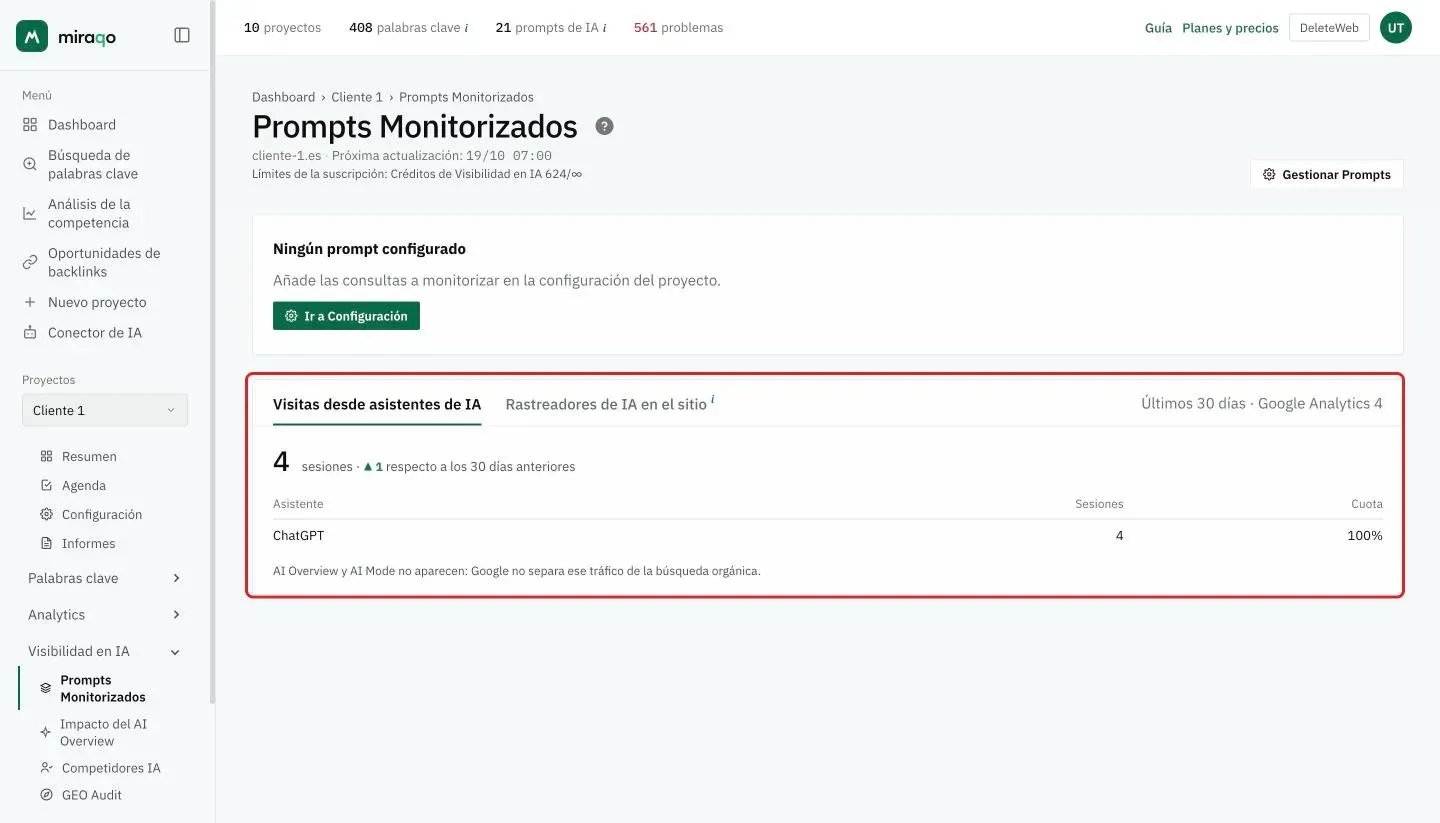This screenshot has height=823, width=1440.
Task: Click the Dashboard grid icon in the menu
Action: pos(30,125)
